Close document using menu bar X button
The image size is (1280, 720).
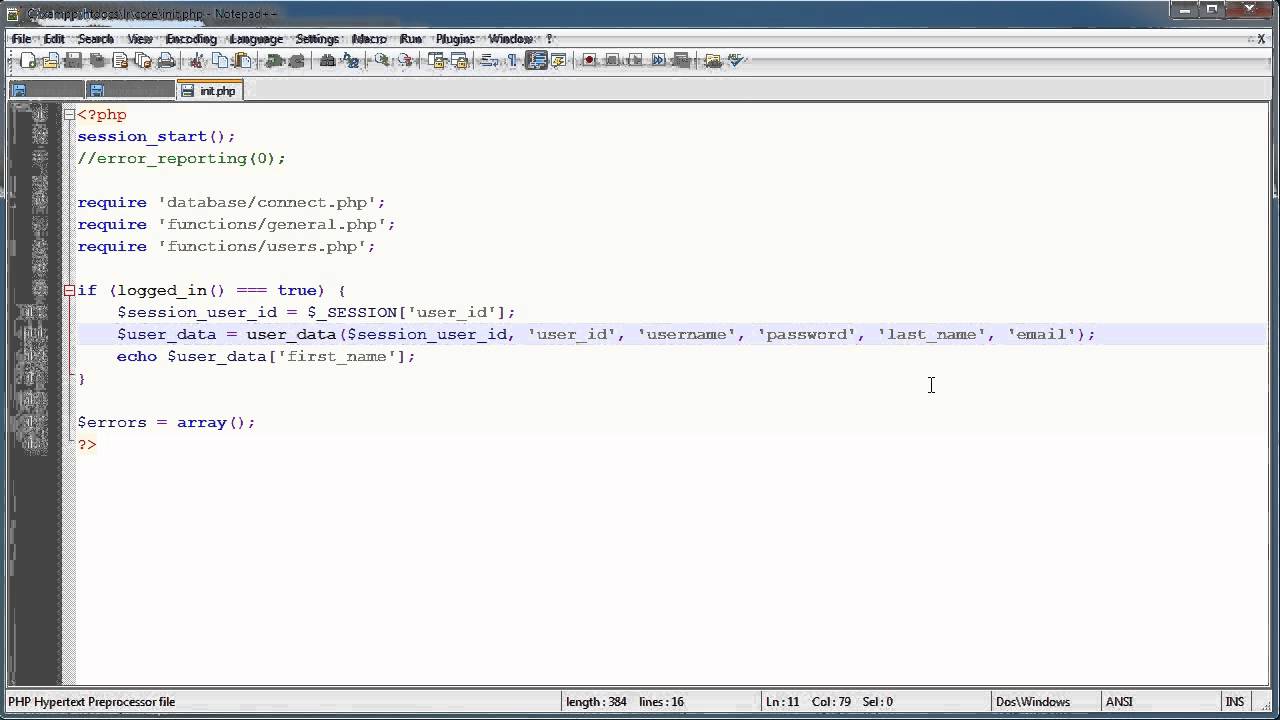[1261, 39]
